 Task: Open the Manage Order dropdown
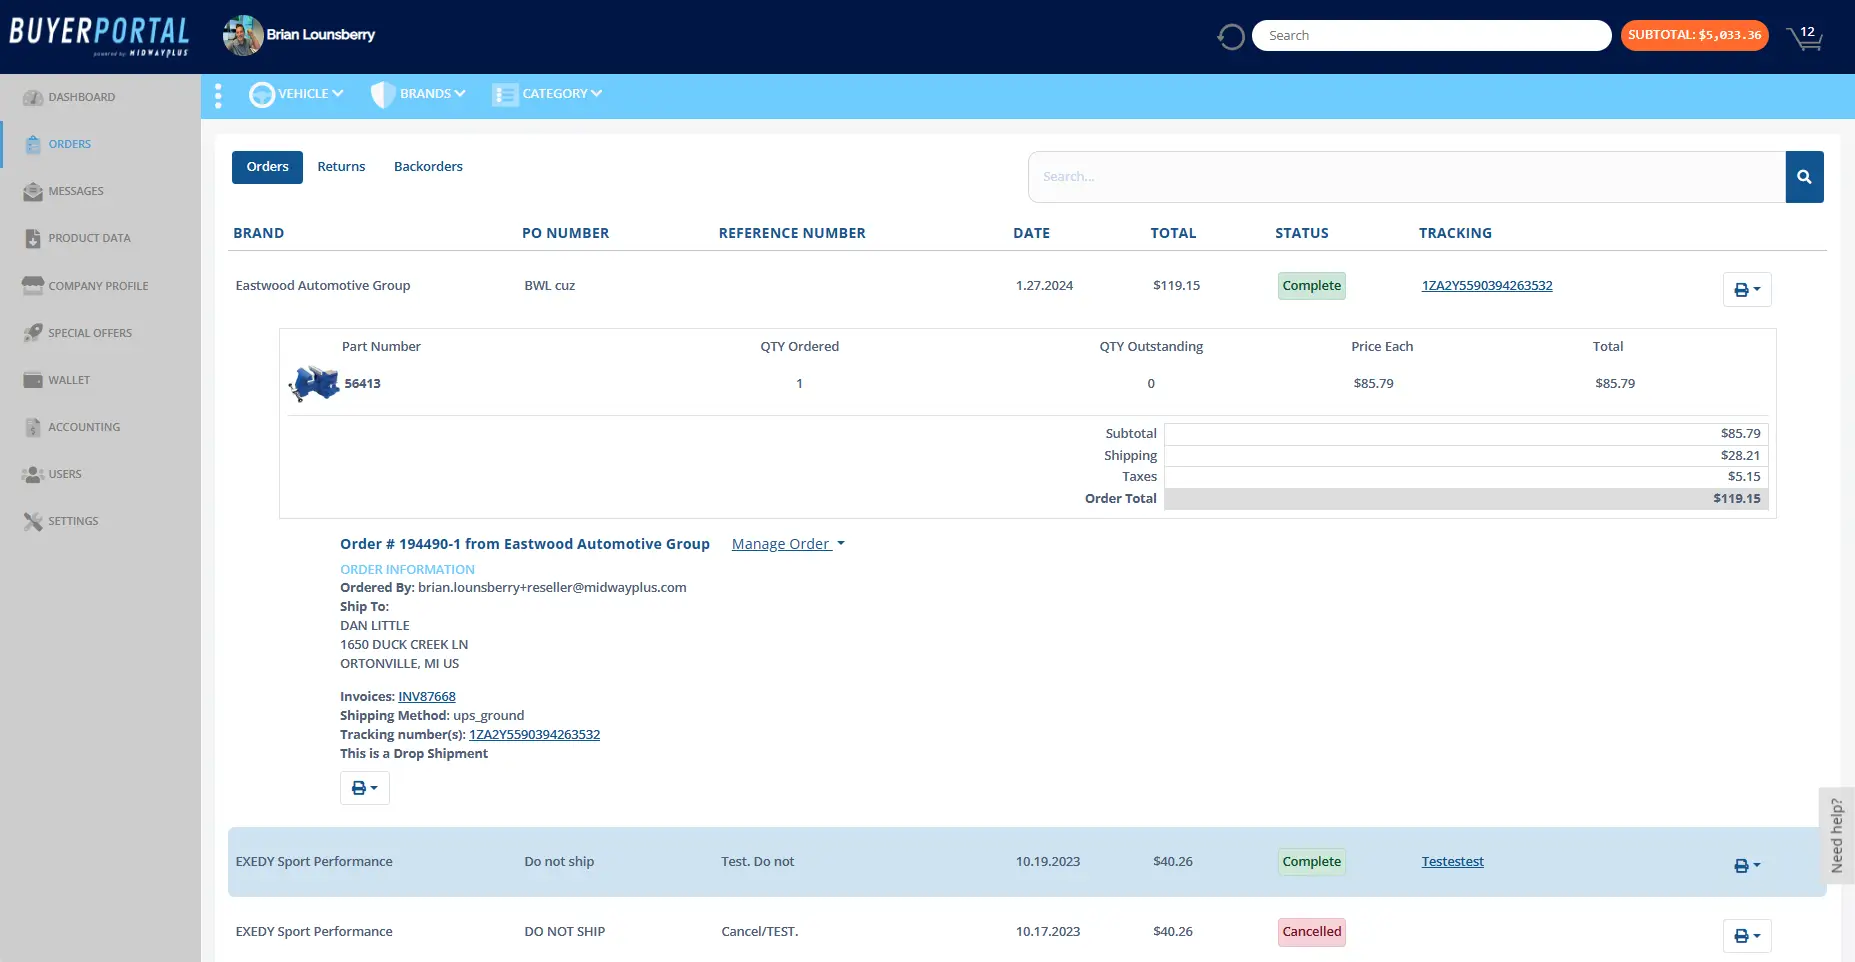[788, 544]
